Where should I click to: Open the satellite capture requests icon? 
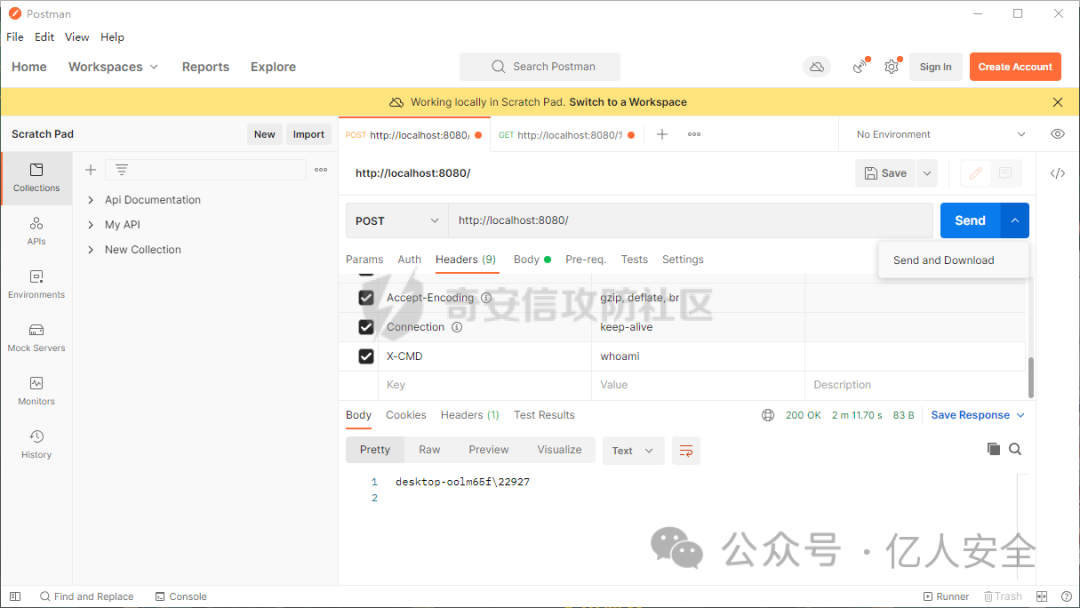coord(860,67)
